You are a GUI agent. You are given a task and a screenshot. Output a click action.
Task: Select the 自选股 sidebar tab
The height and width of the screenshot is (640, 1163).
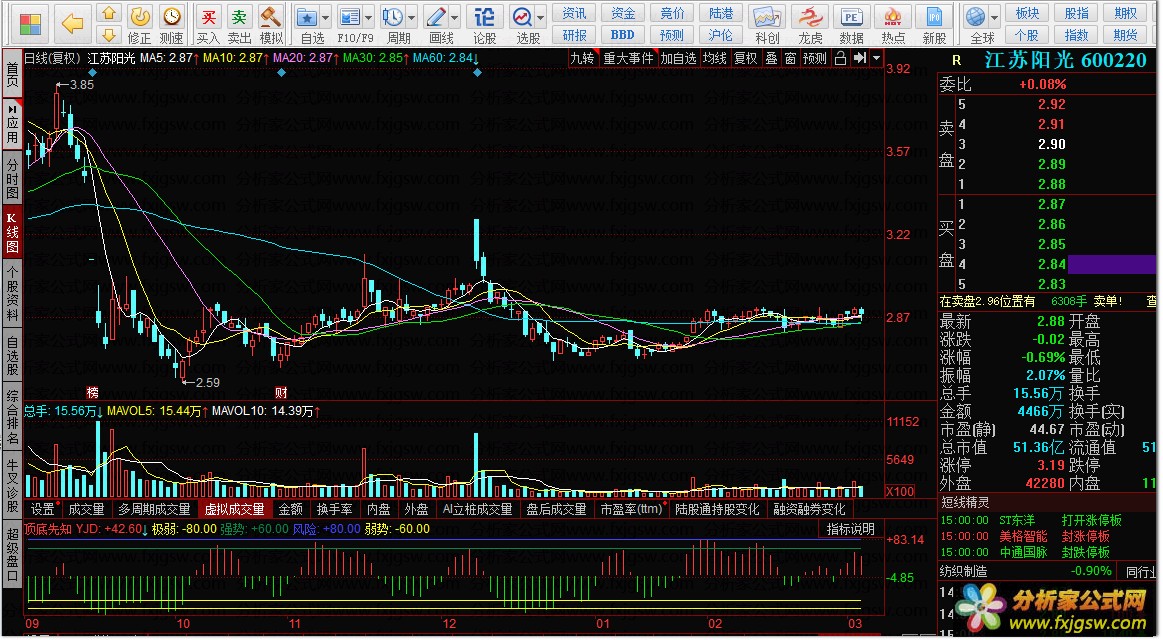pos(12,356)
